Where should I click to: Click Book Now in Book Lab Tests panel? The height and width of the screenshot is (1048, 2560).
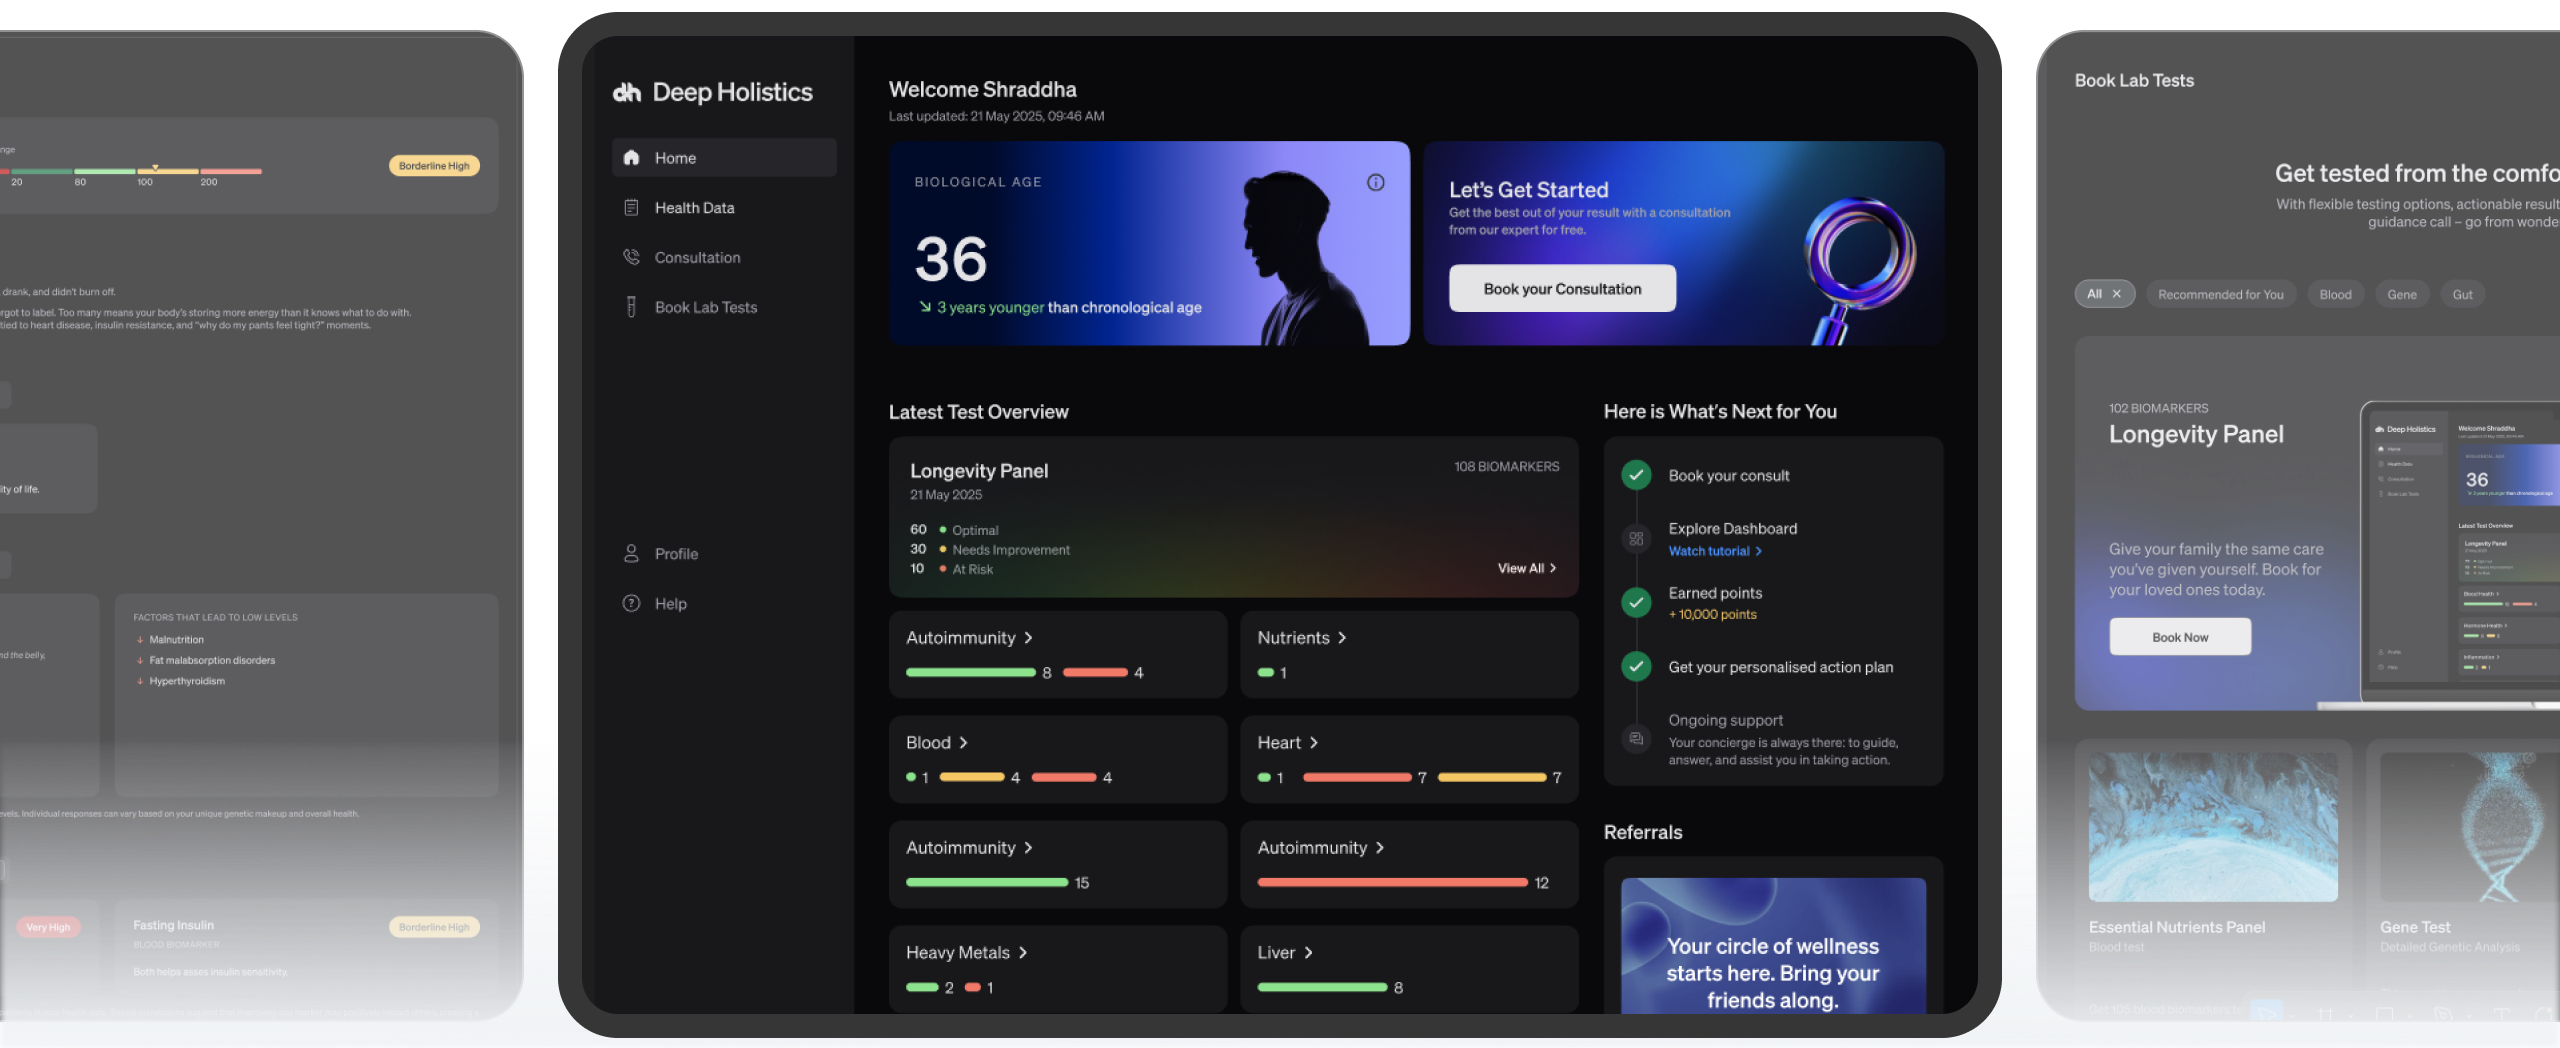coord(2180,637)
